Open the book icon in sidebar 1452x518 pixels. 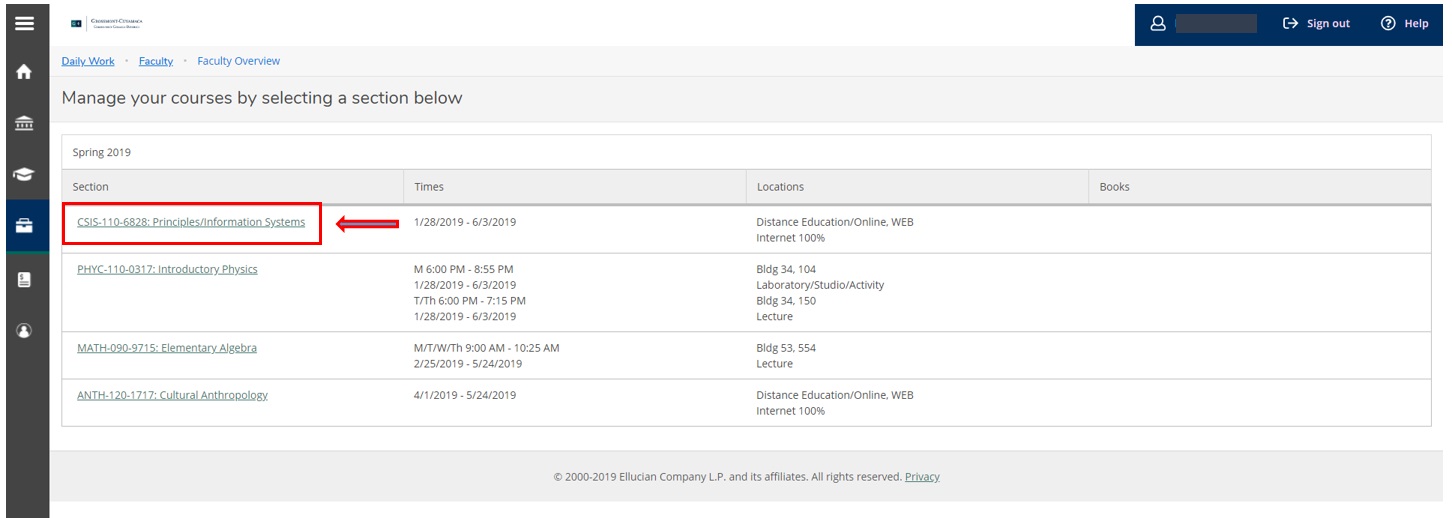click(24, 280)
